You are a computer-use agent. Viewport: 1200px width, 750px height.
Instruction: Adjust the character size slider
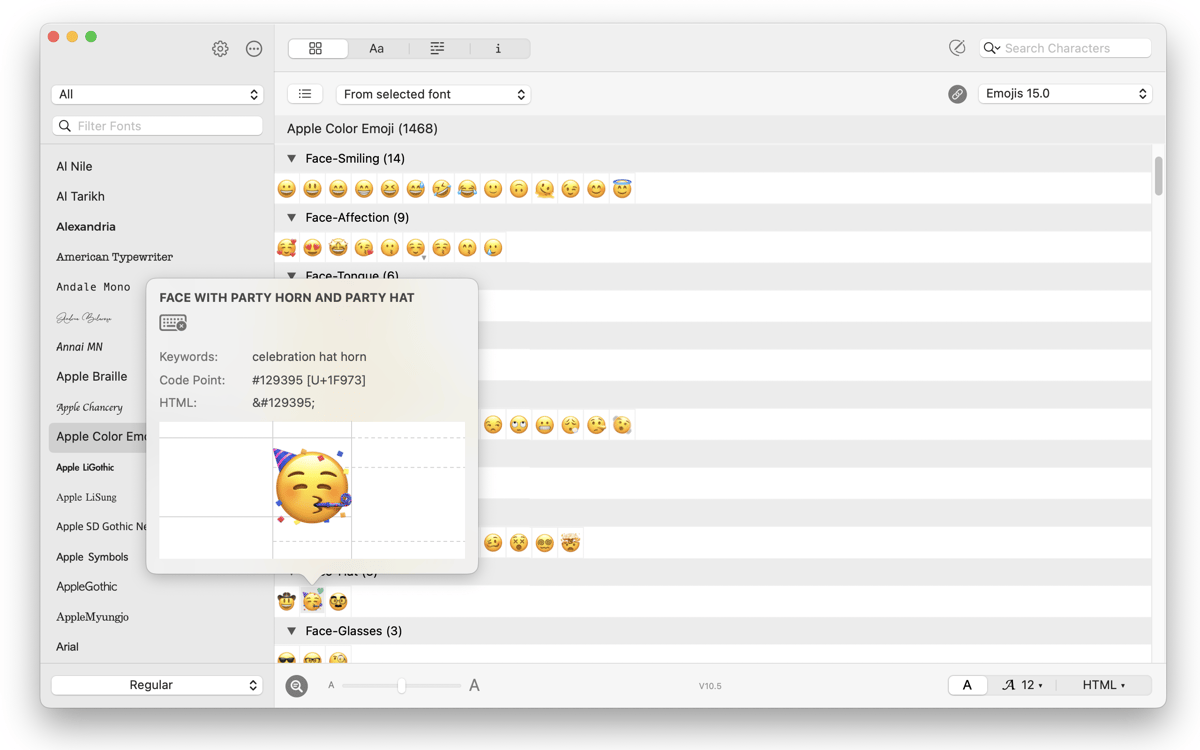point(402,686)
